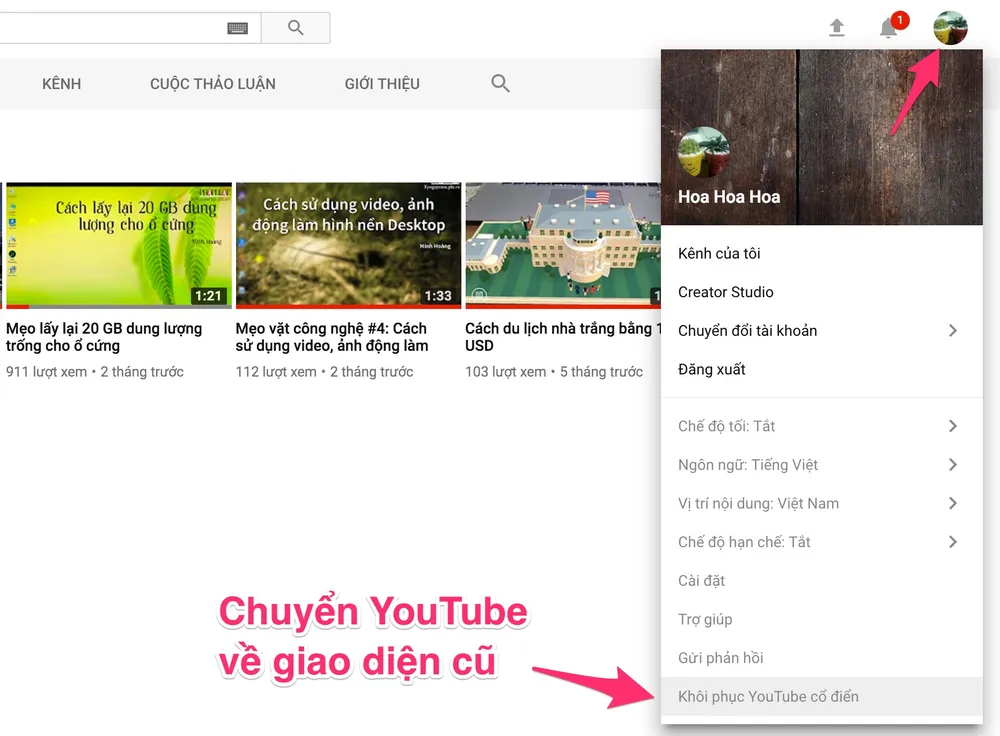
Task: Open the GIỚI THIỆU tab
Action: pyautogui.click(x=382, y=84)
